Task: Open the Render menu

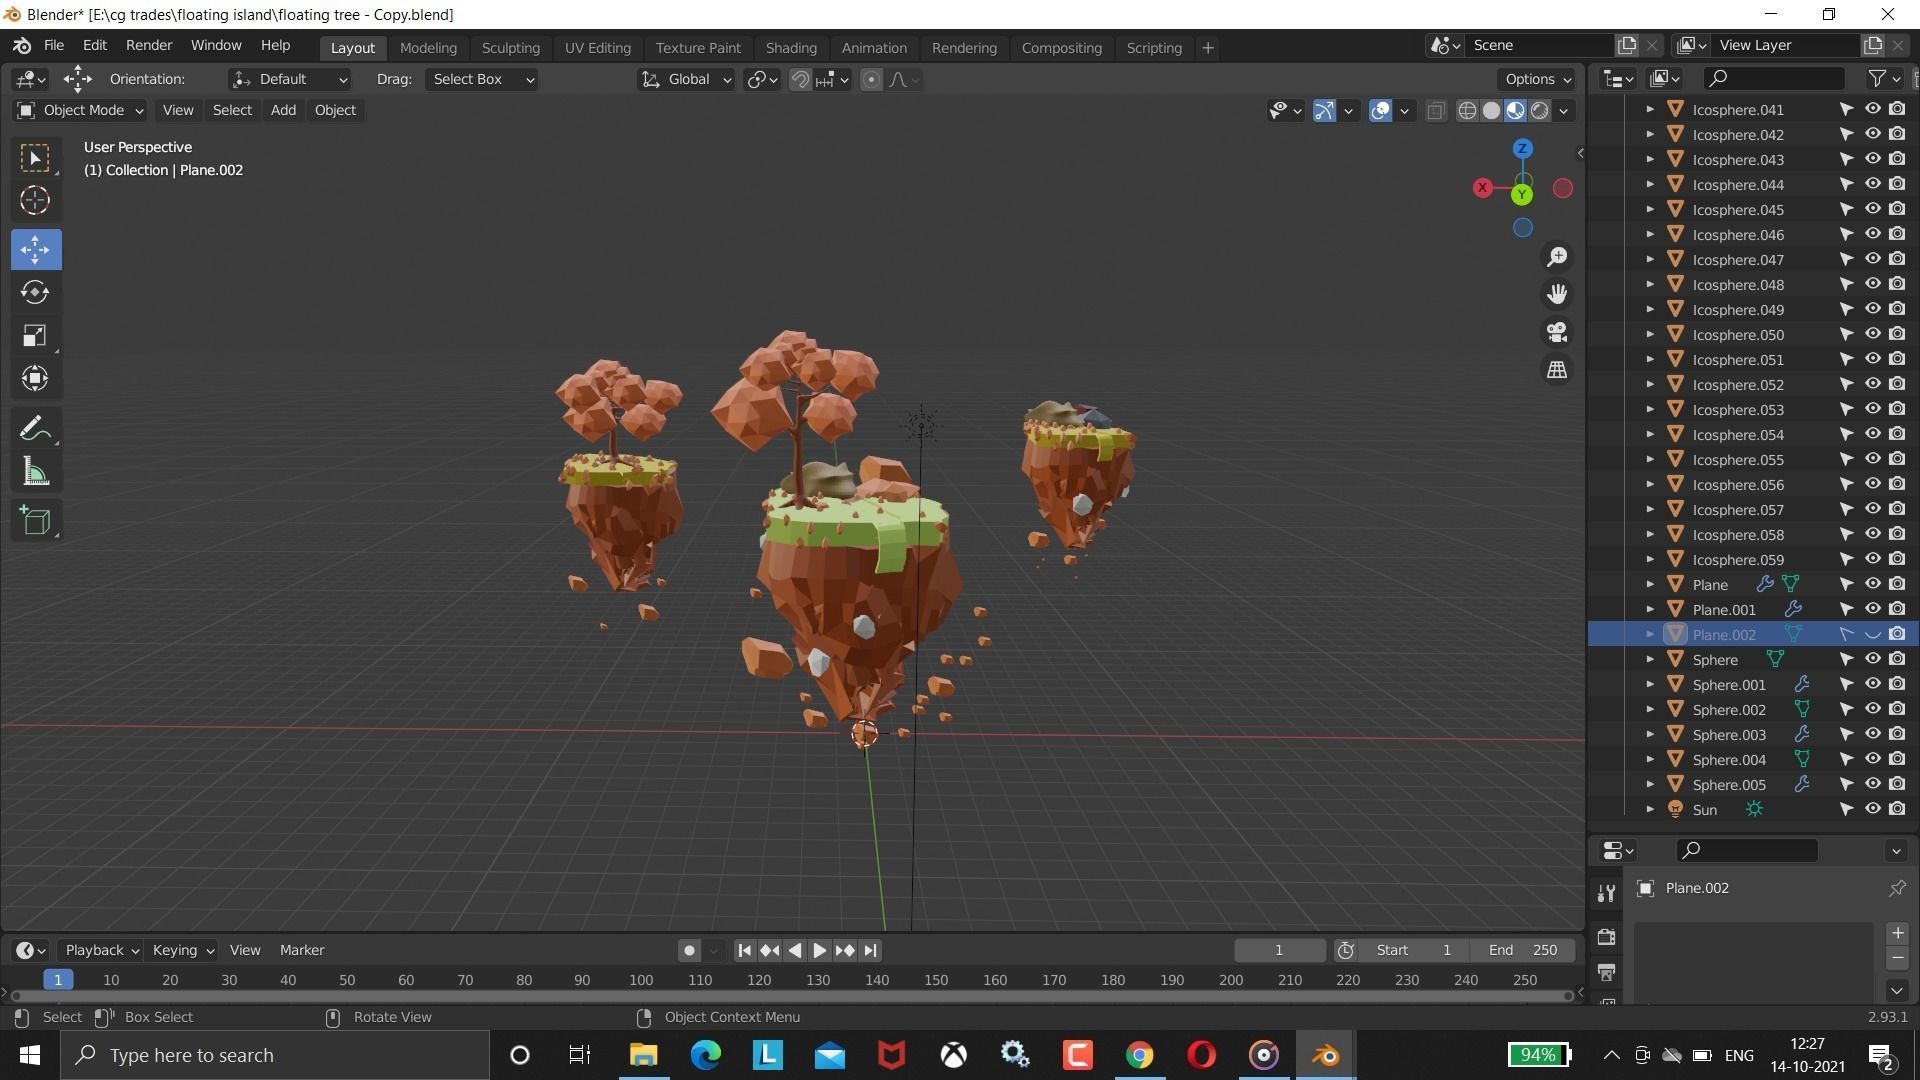Action: point(149,46)
